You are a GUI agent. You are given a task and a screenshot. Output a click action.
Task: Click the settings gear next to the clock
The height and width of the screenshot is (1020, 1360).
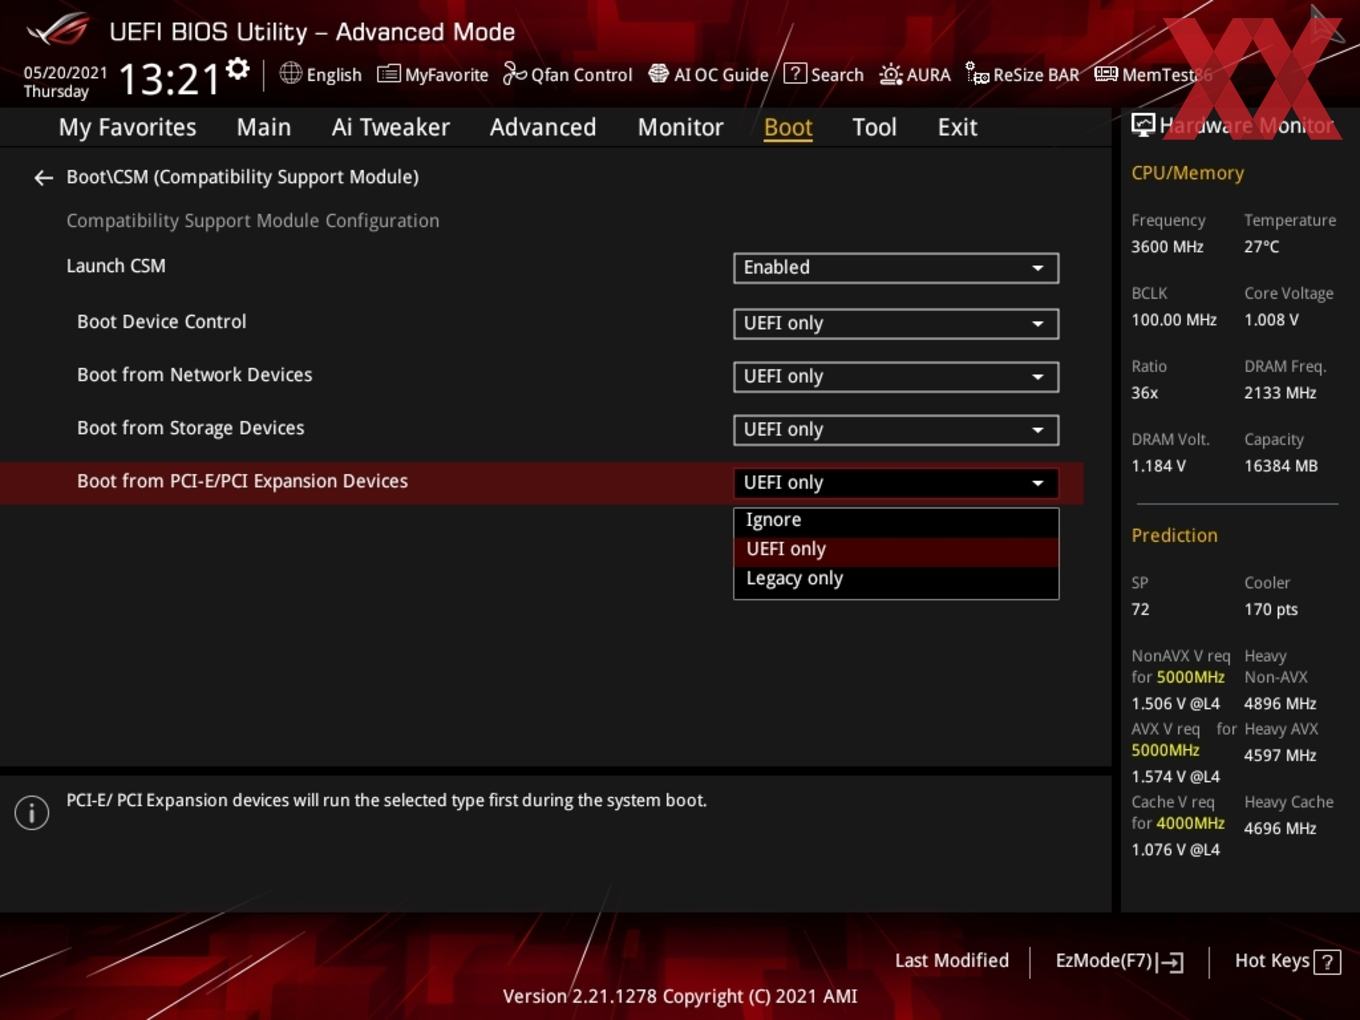pyautogui.click(x=238, y=69)
